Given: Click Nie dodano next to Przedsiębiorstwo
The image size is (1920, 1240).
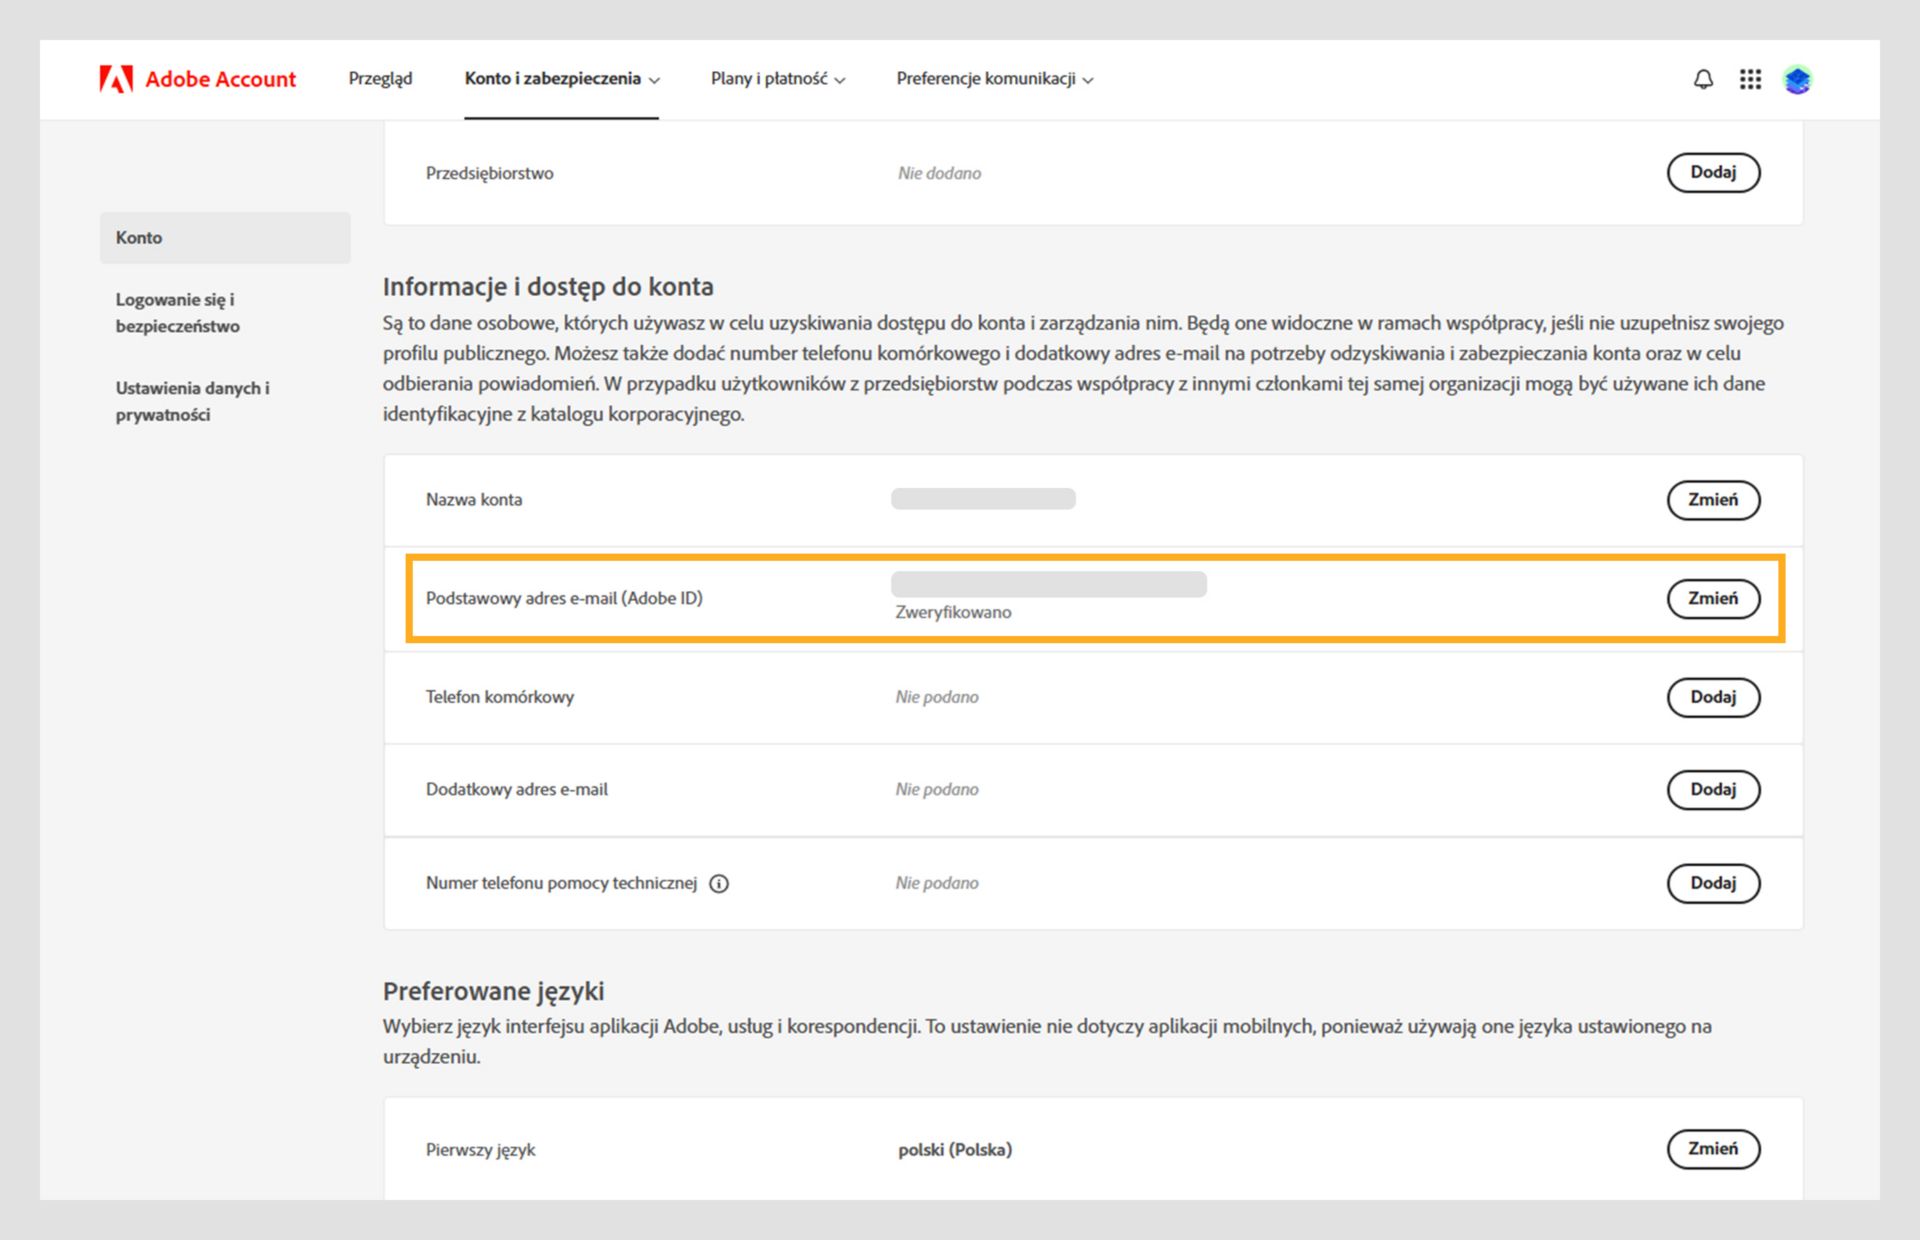Looking at the screenshot, I should tap(939, 173).
